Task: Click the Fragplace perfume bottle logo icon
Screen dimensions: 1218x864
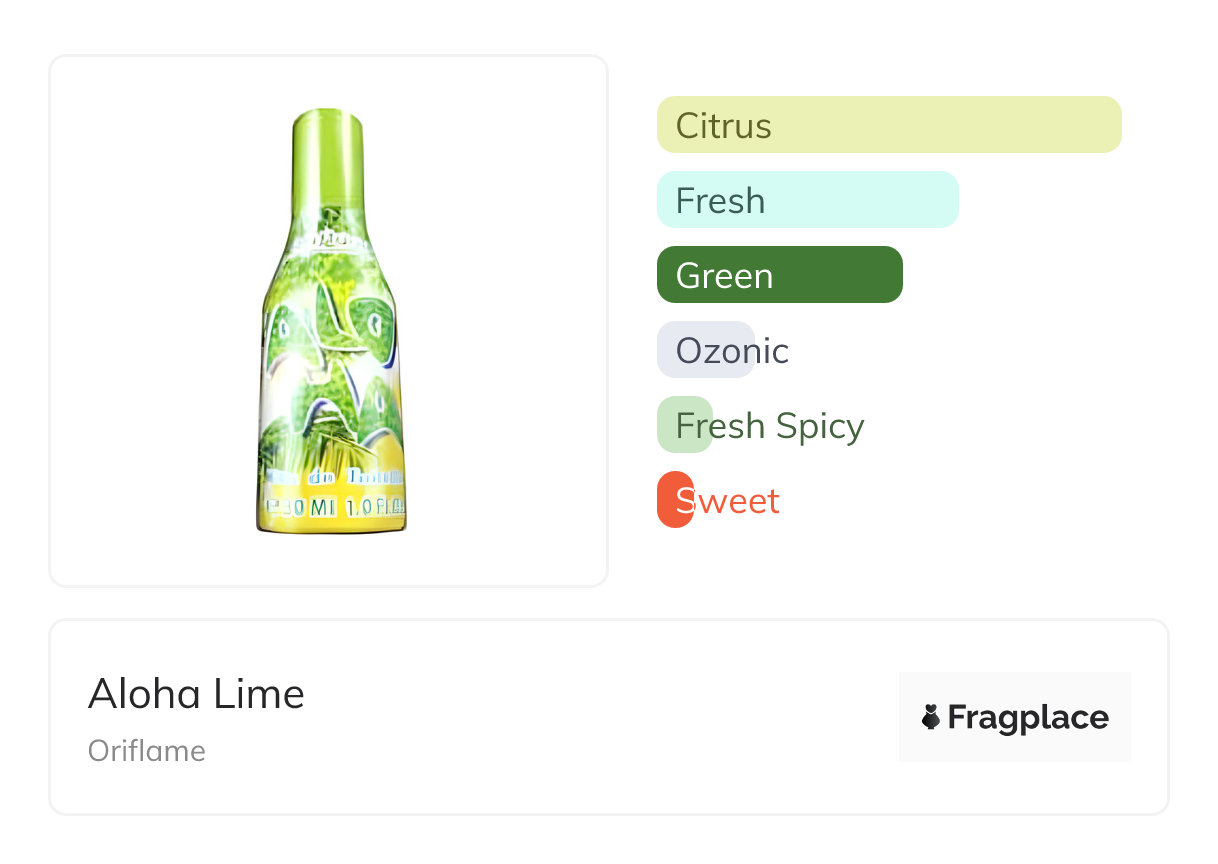Action: (x=931, y=717)
